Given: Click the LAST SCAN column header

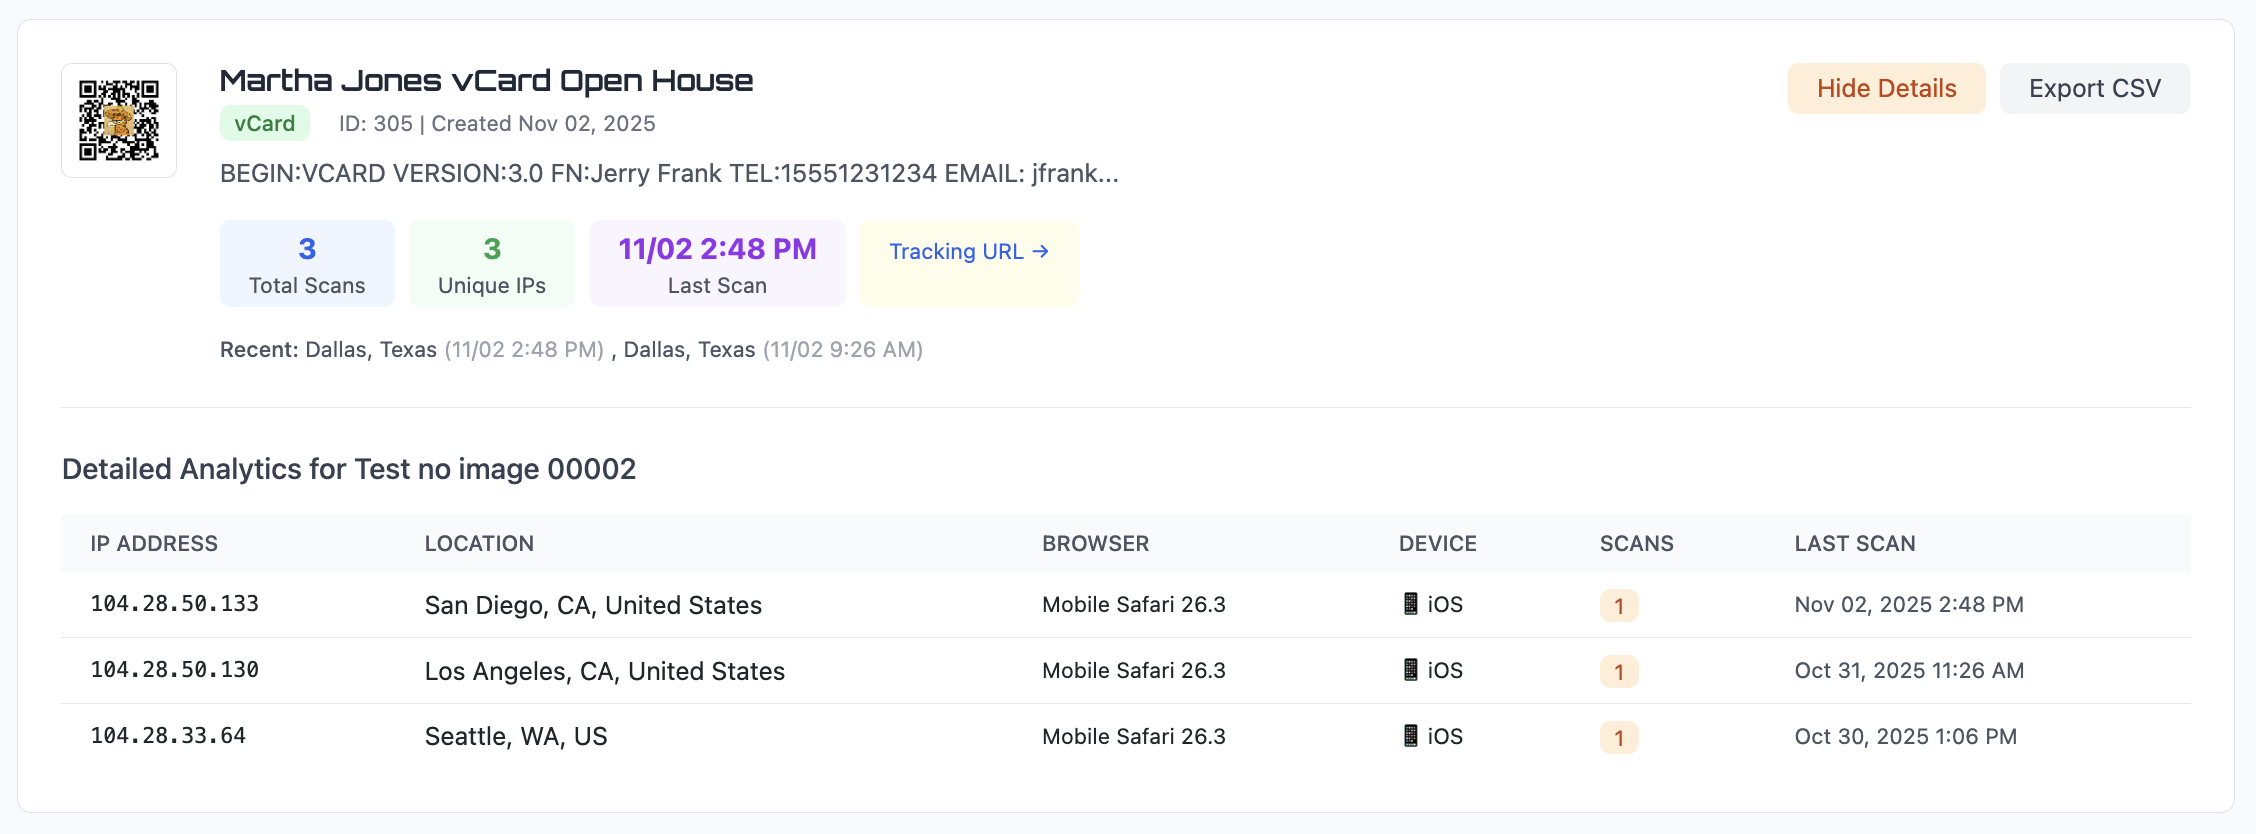Looking at the screenshot, I should click(x=1854, y=544).
